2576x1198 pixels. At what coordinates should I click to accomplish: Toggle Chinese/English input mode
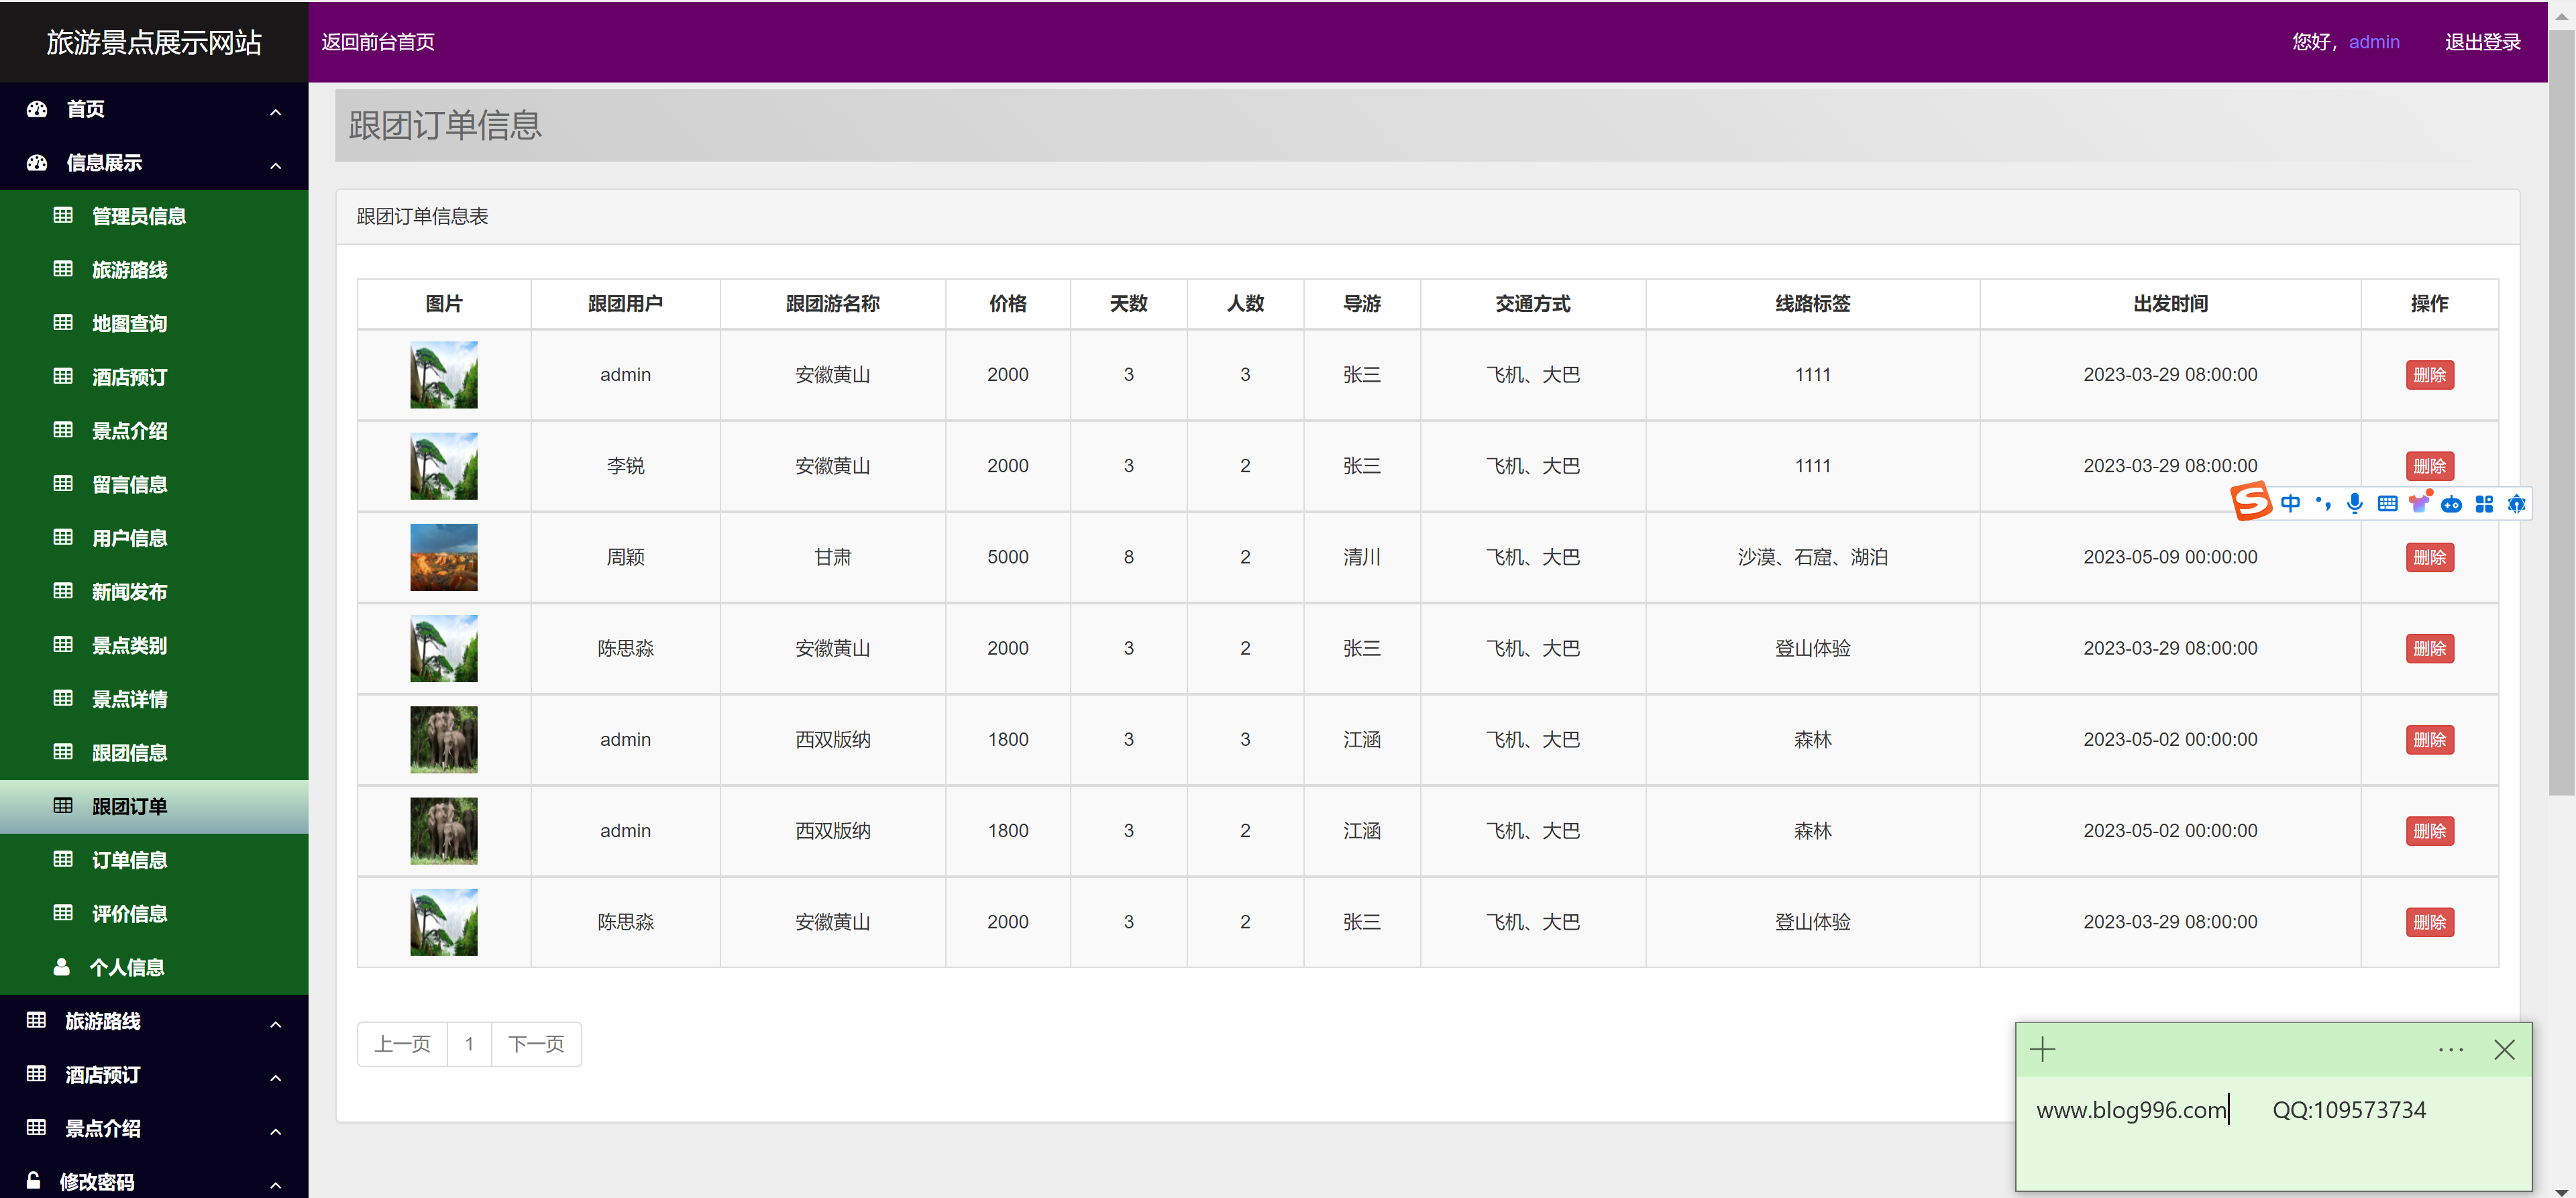click(x=2291, y=503)
